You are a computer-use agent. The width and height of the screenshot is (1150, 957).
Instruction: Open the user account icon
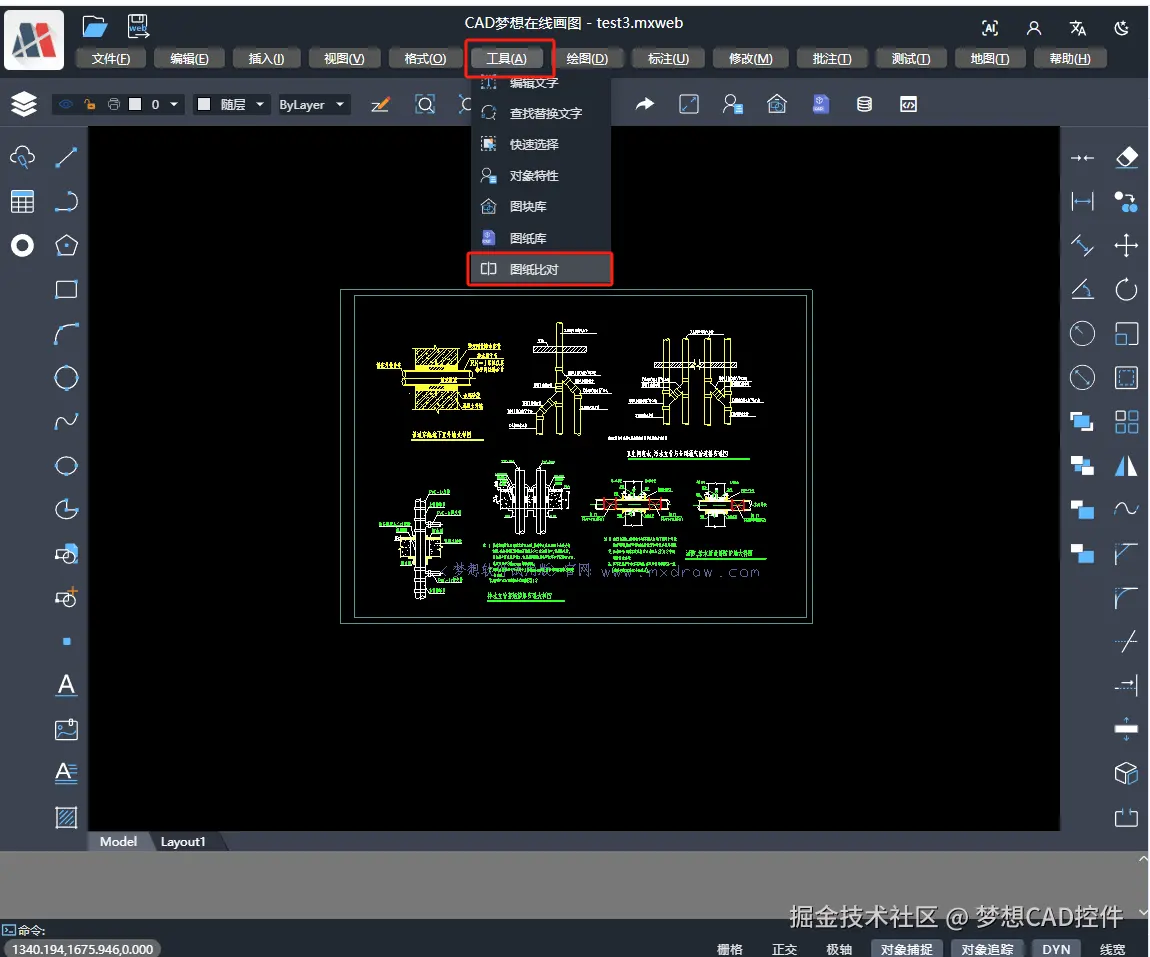pos(1034,28)
